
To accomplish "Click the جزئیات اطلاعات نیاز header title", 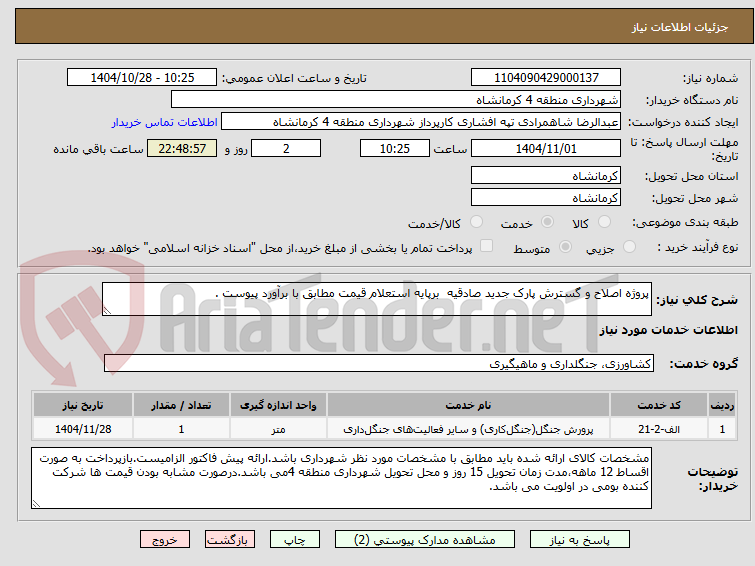I will point(680,27).
